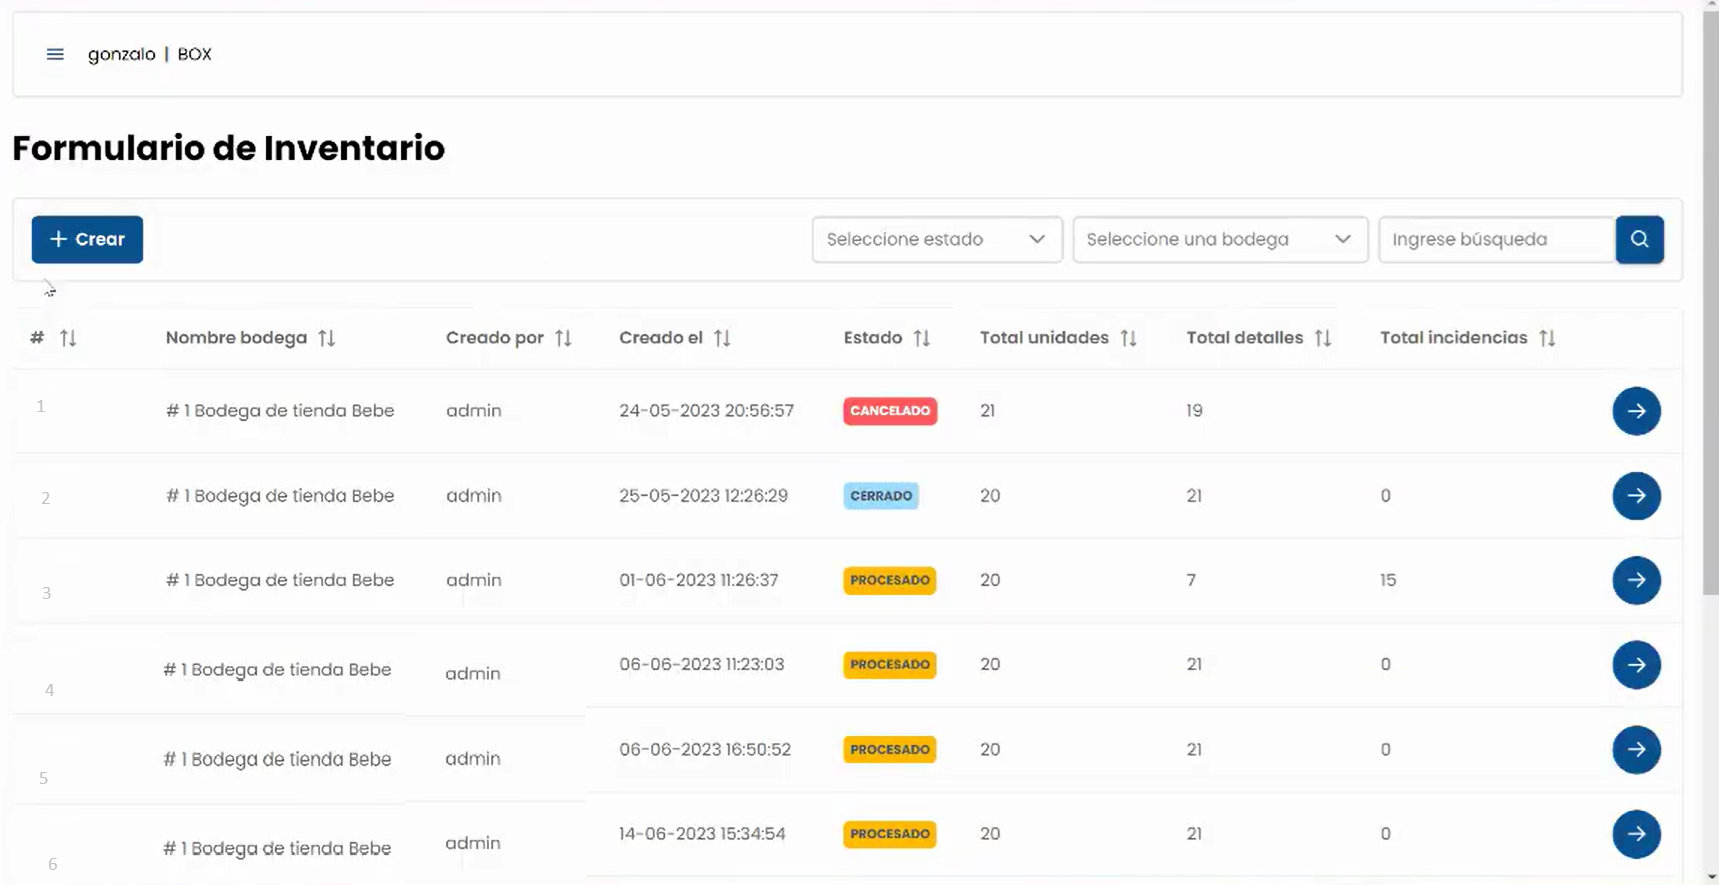Viewport: 1719px width, 885px height.
Task: Sort table by Creado el date
Action: click(x=722, y=338)
